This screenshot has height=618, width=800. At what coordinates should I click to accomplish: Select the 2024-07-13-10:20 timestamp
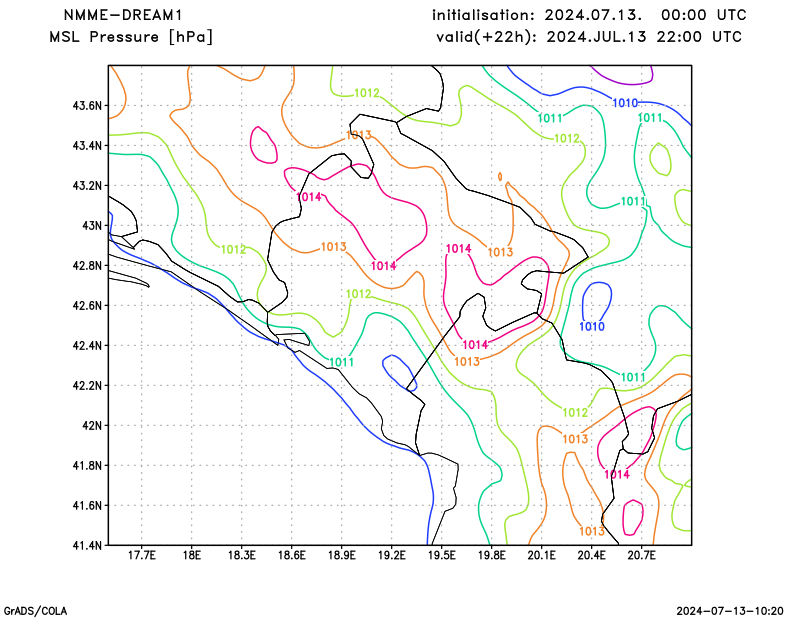point(730,611)
